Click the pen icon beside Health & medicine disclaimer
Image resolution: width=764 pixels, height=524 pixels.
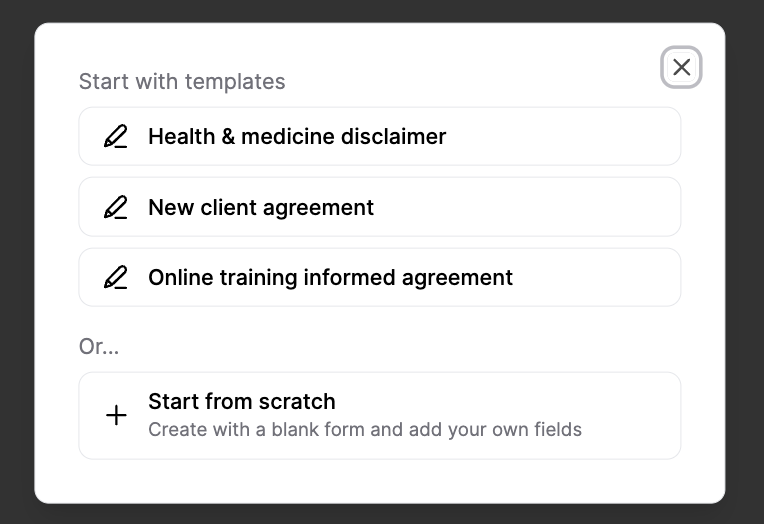coord(116,137)
